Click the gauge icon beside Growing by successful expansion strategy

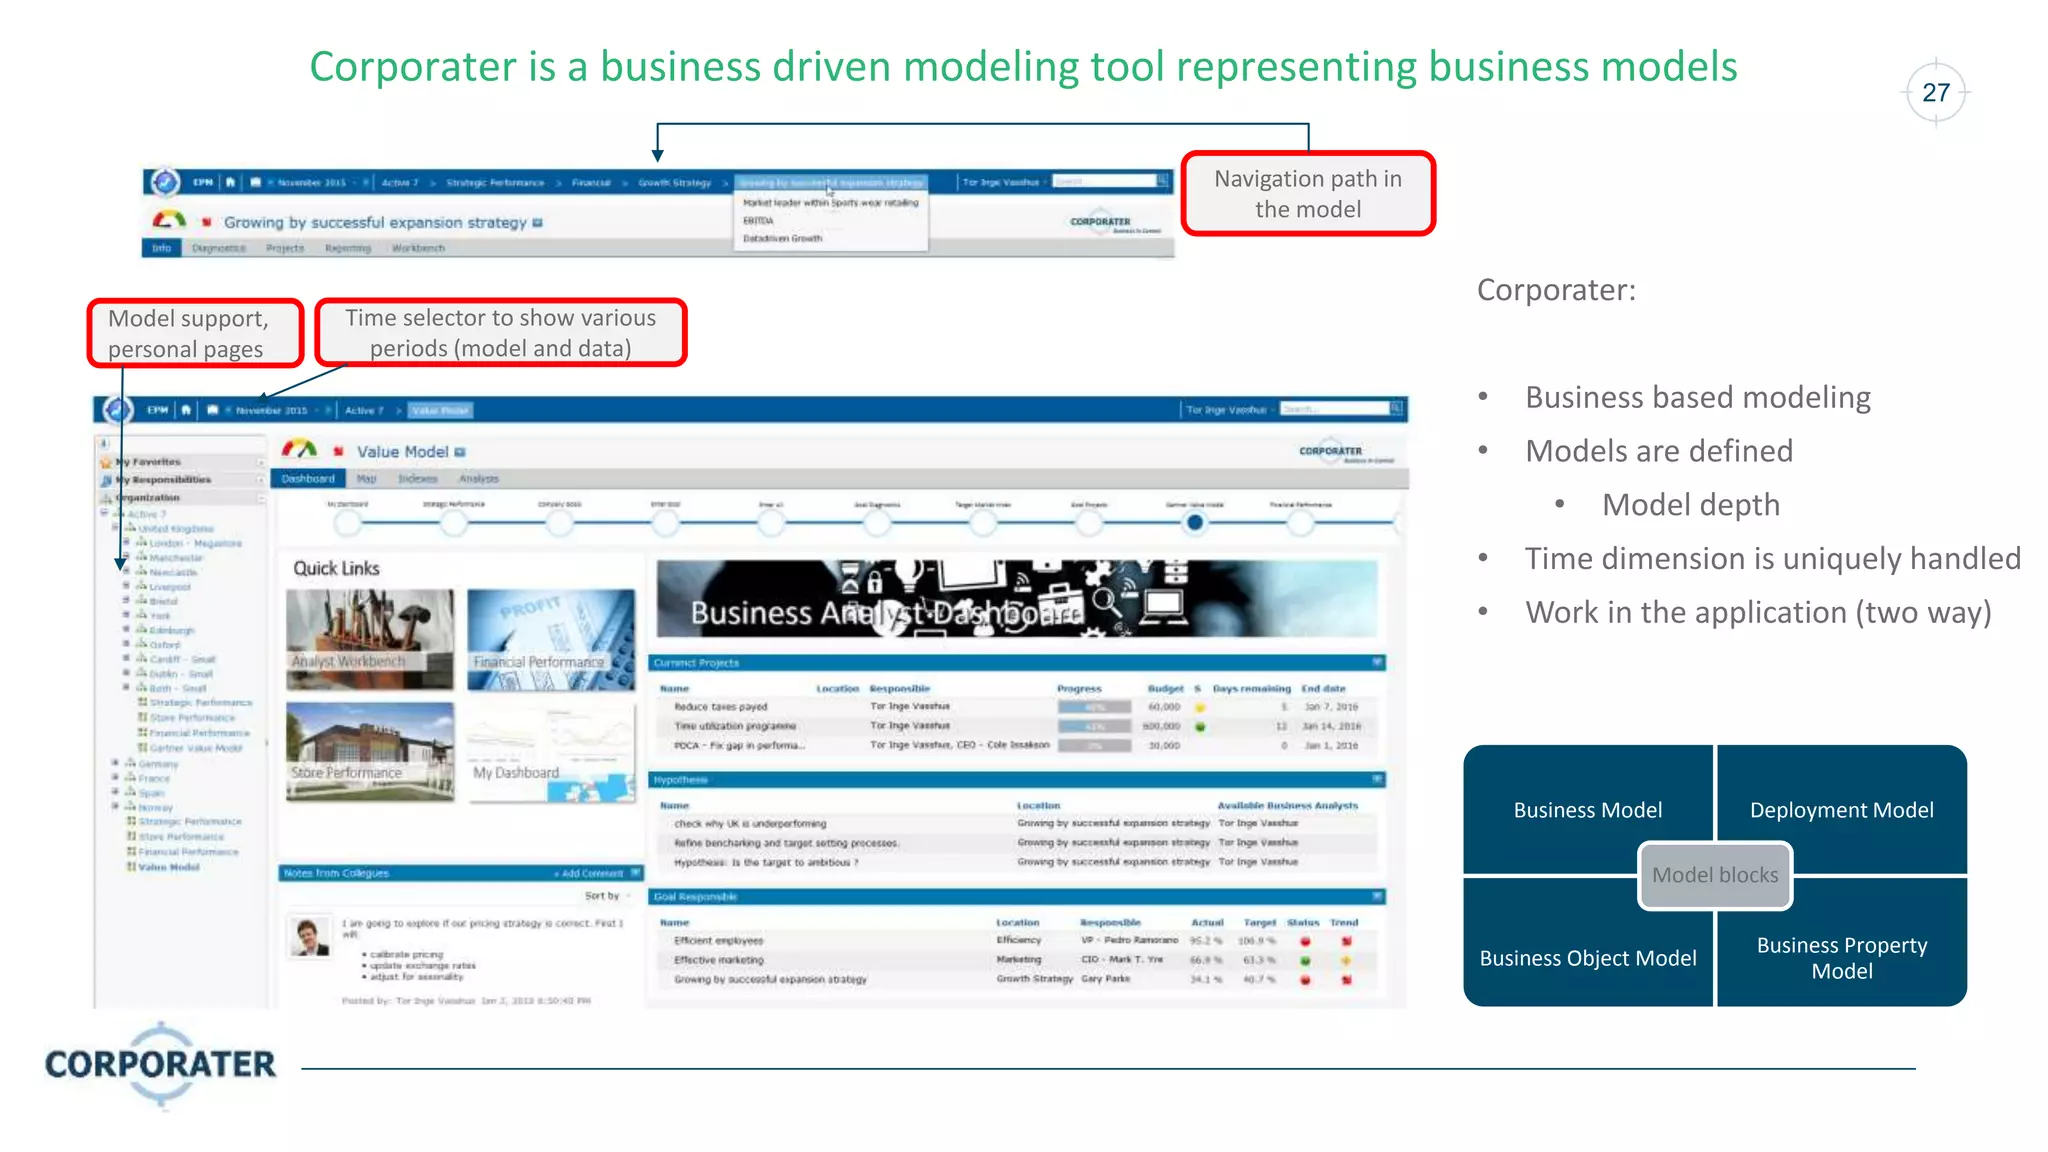(169, 220)
